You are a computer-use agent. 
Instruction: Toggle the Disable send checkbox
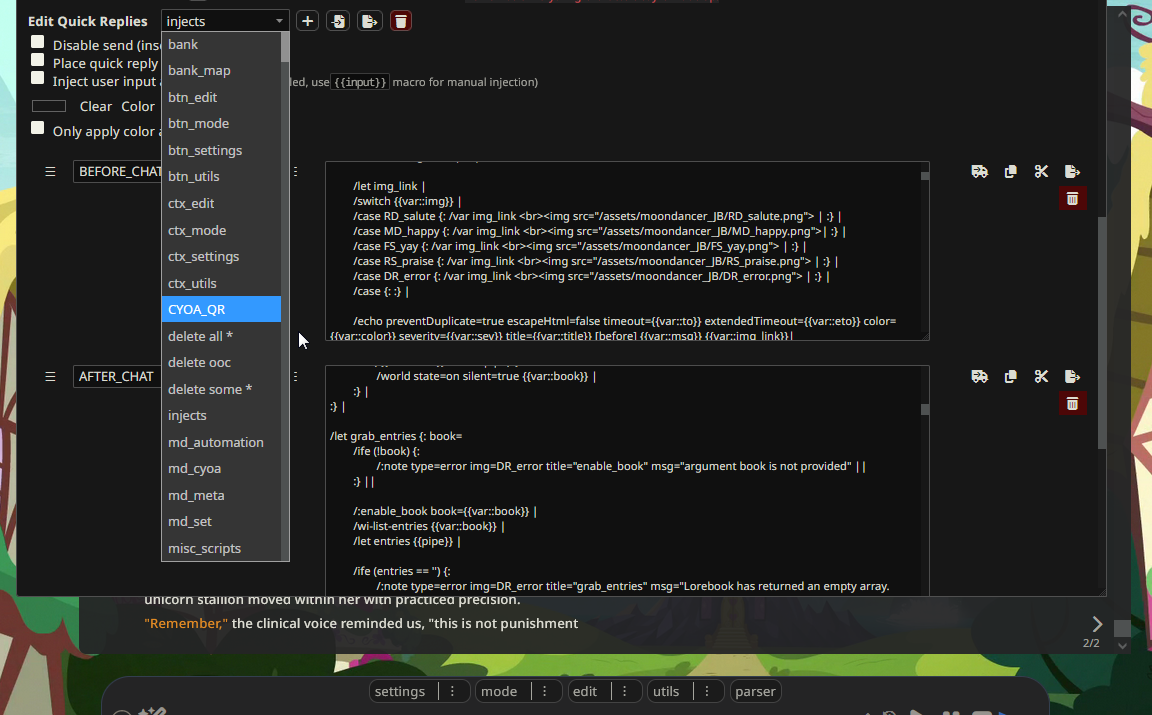tap(37, 42)
